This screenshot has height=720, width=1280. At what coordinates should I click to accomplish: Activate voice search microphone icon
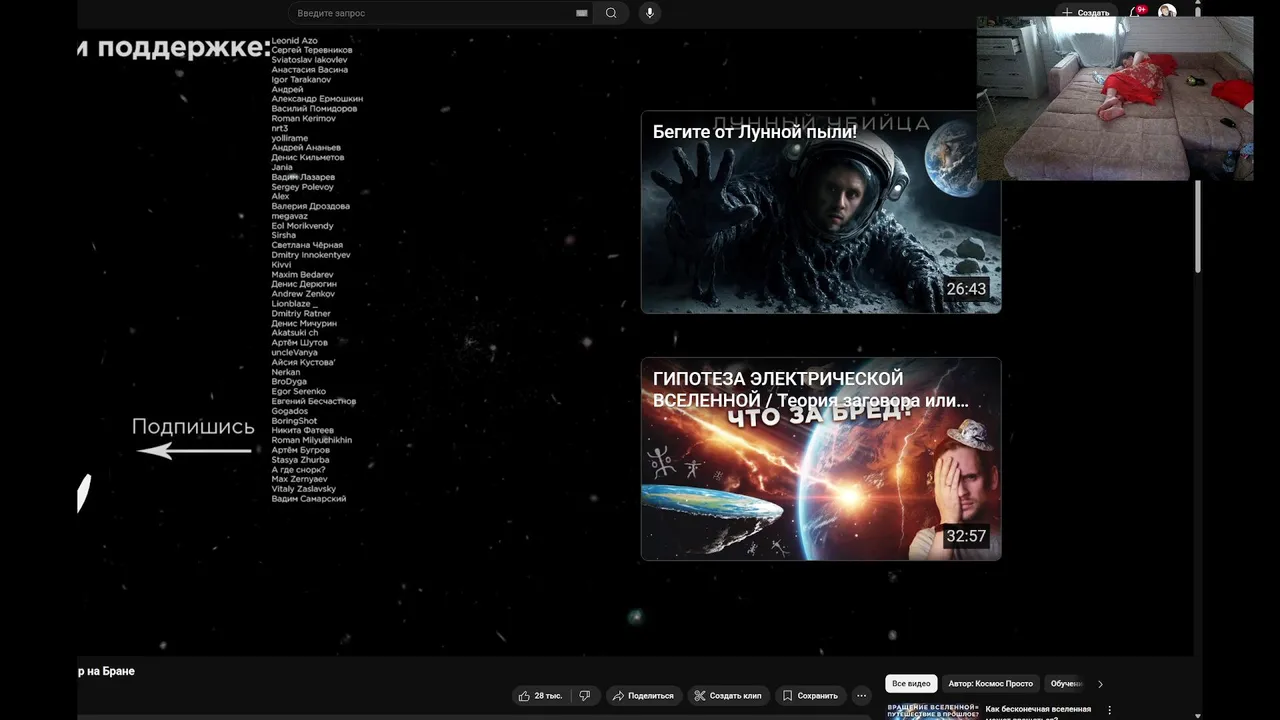coord(650,13)
